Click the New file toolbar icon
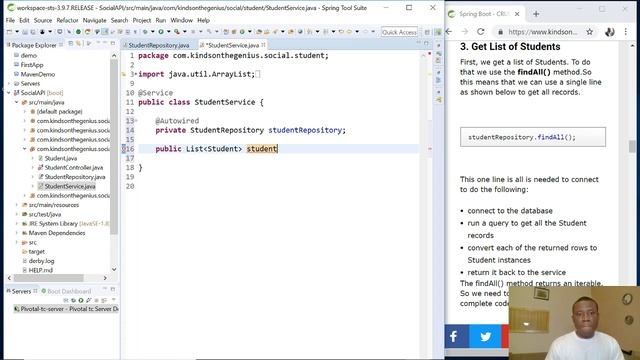This screenshot has height=360, width=640. click(x=9, y=31)
